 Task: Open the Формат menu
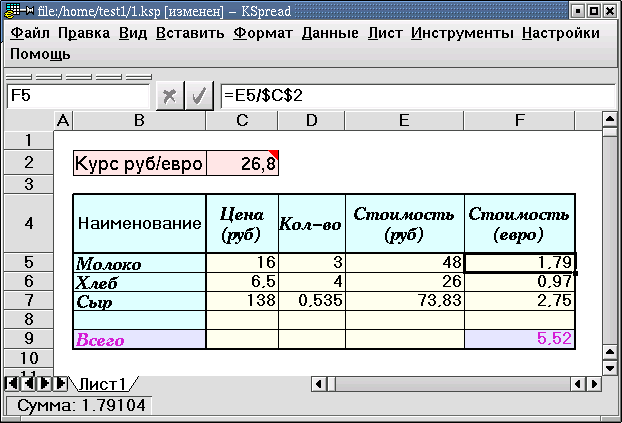[263, 33]
